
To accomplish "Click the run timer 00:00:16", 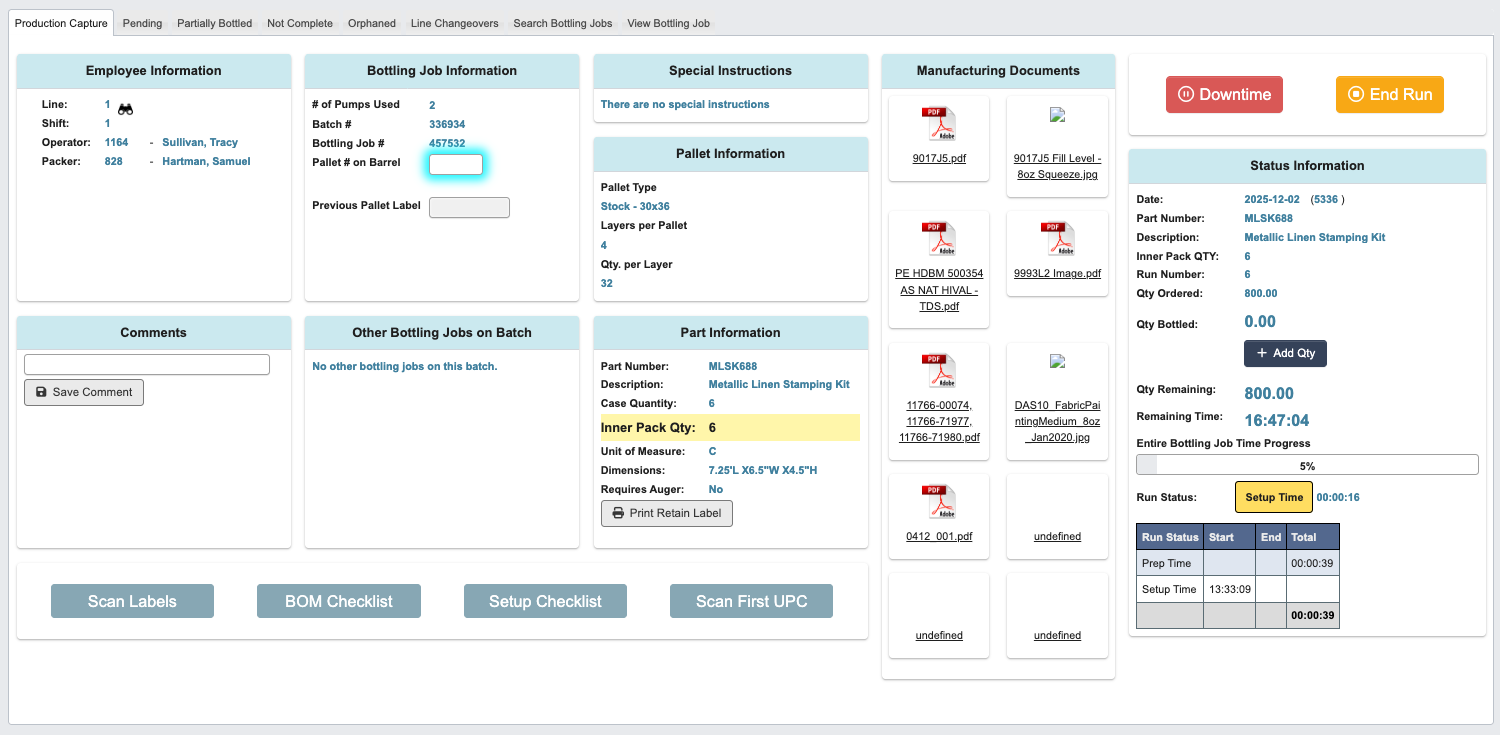I will coord(1338,497).
